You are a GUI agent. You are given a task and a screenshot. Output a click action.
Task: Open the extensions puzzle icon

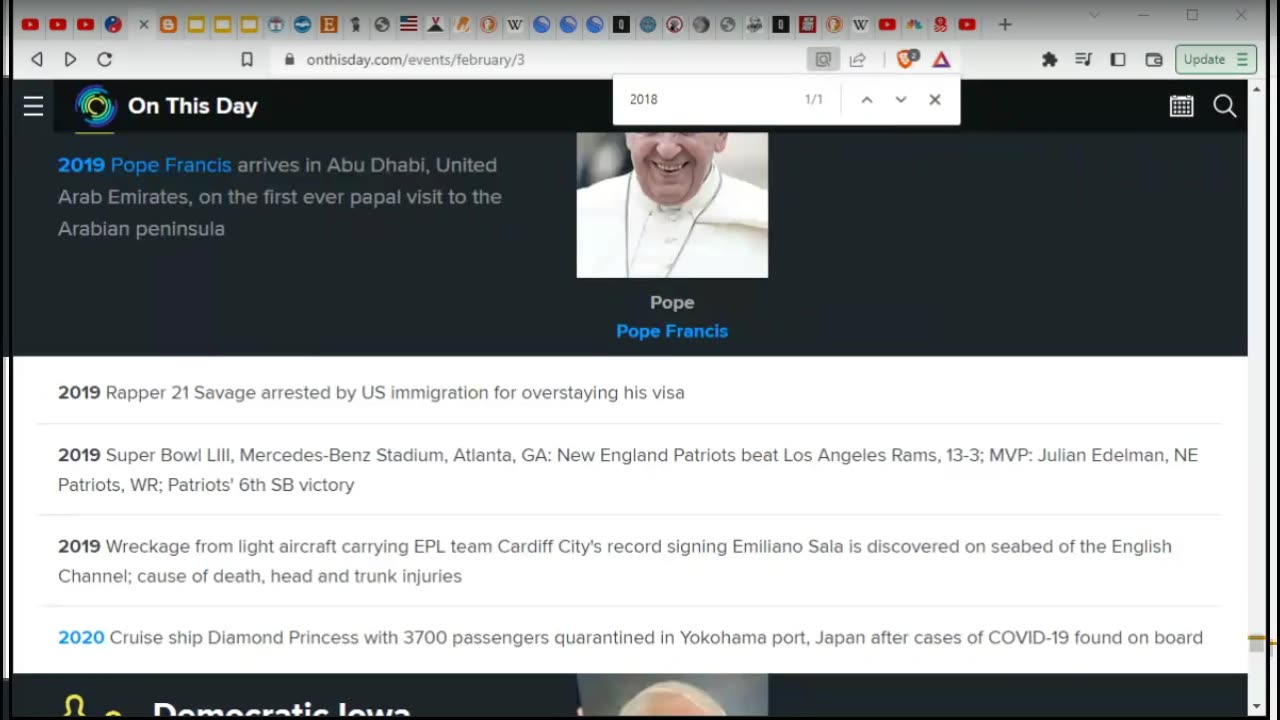[1049, 59]
